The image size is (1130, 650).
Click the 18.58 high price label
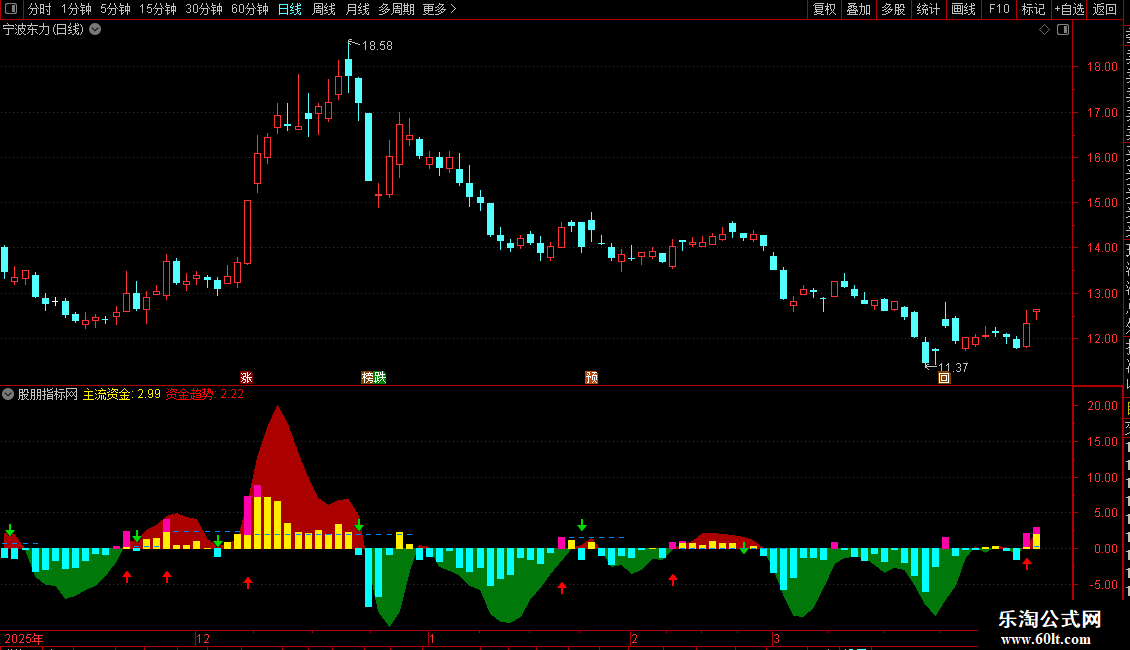coord(377,45)
